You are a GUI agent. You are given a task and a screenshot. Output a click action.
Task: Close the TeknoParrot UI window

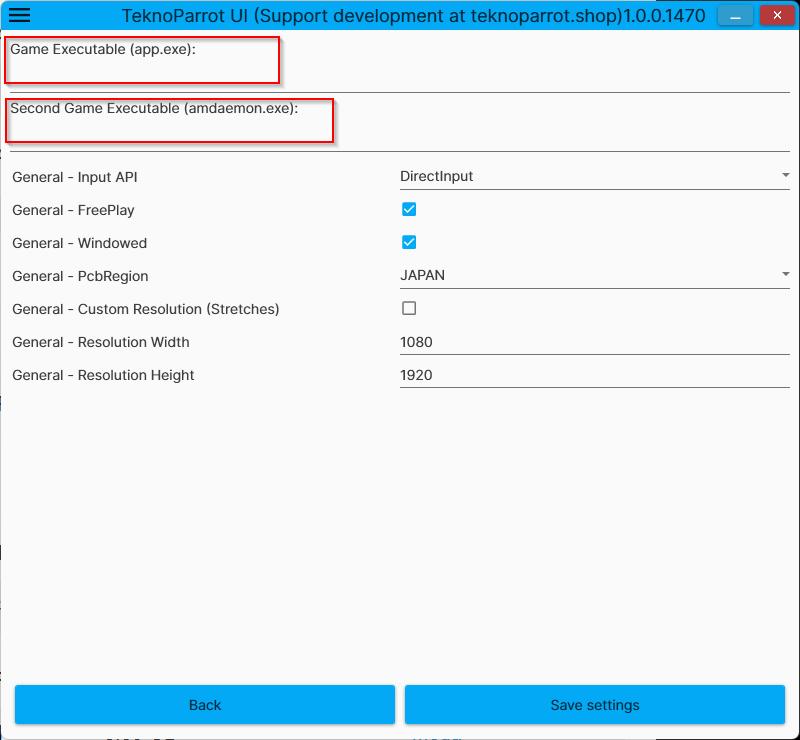point(777,15)
